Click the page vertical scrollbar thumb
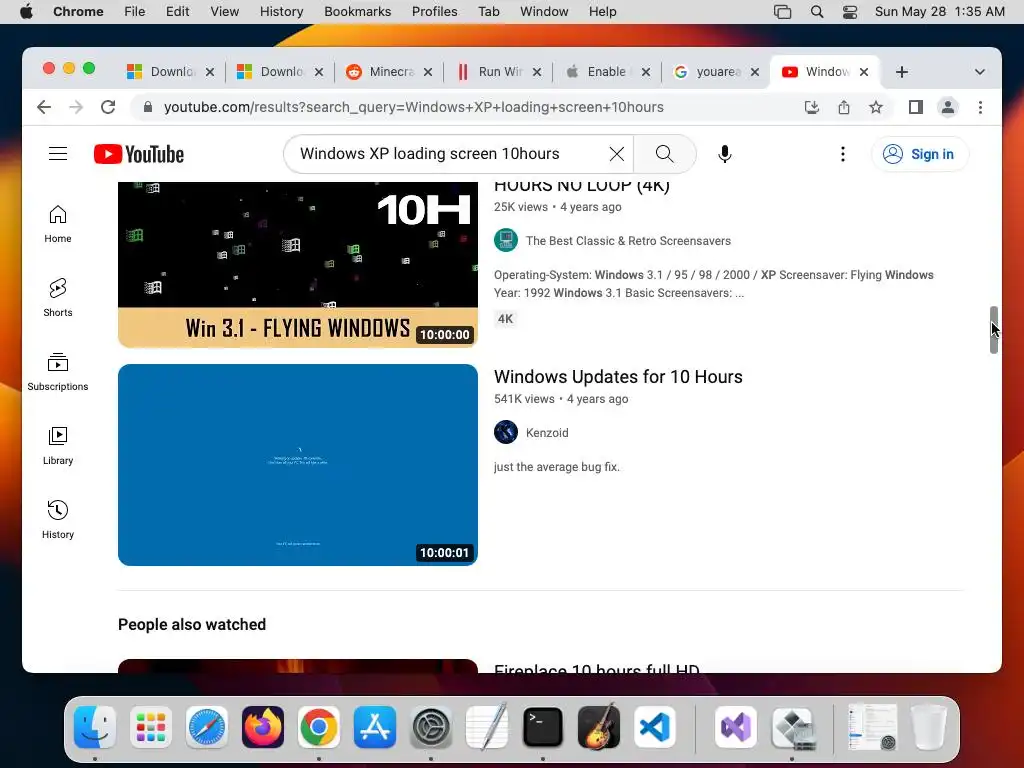 993,330
